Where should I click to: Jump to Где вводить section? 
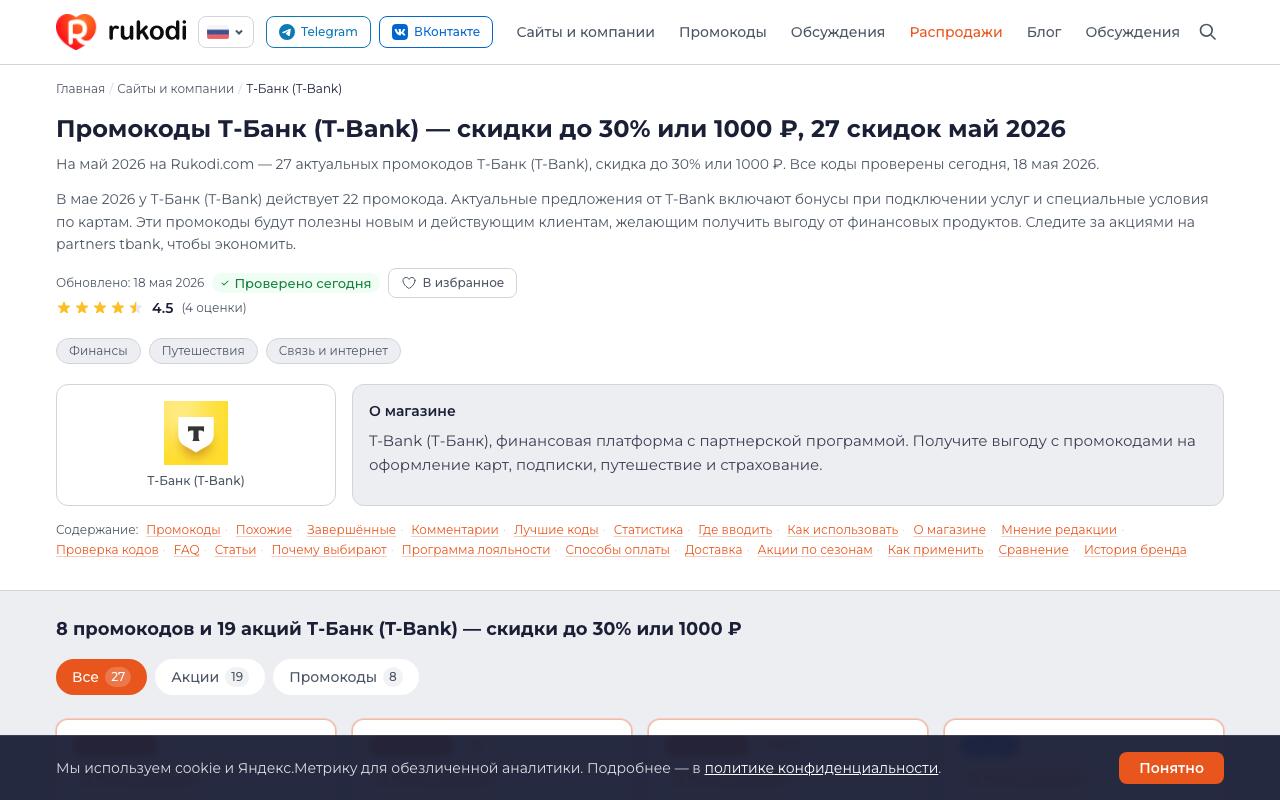(735, 530)
